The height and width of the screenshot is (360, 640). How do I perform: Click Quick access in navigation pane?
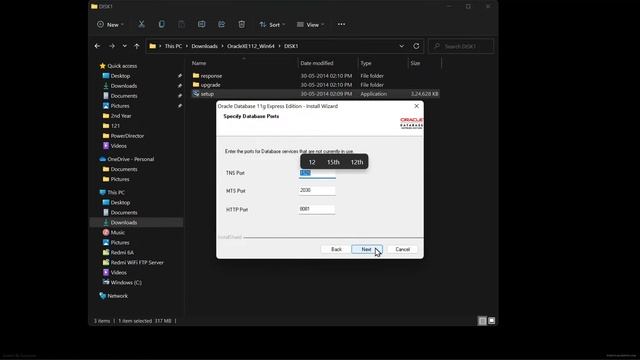pyautogui.click(x=122, y=66)
